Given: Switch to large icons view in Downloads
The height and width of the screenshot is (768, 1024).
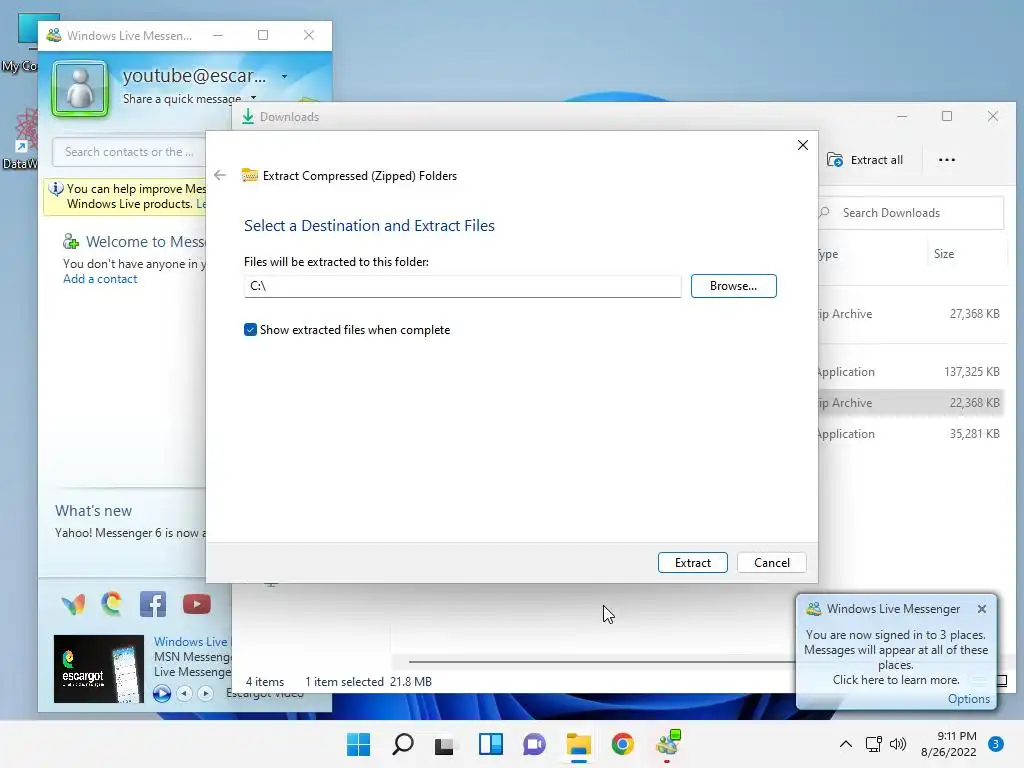Looking at the screenshot, I should click(x=1002, y=681).
